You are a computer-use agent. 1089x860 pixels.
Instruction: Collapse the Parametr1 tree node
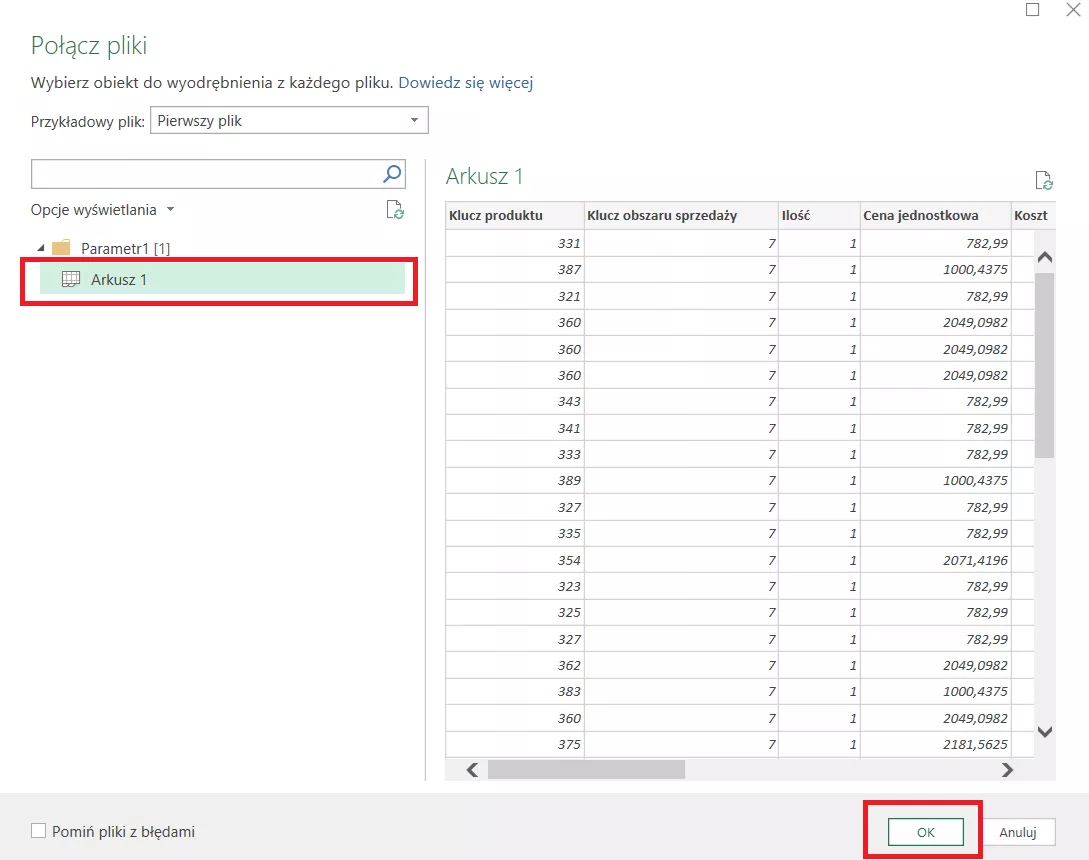tap(40, 248)
